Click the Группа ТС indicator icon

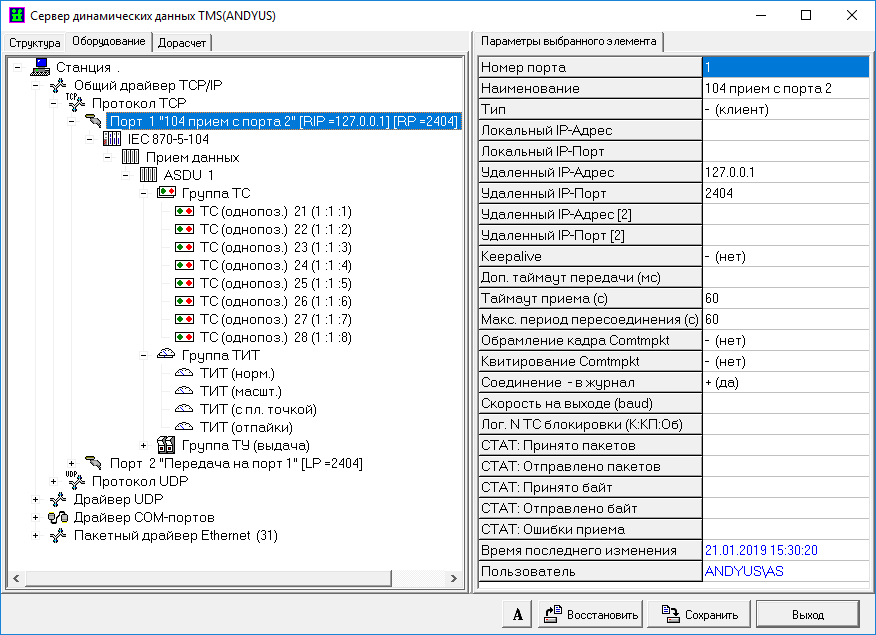166,193
